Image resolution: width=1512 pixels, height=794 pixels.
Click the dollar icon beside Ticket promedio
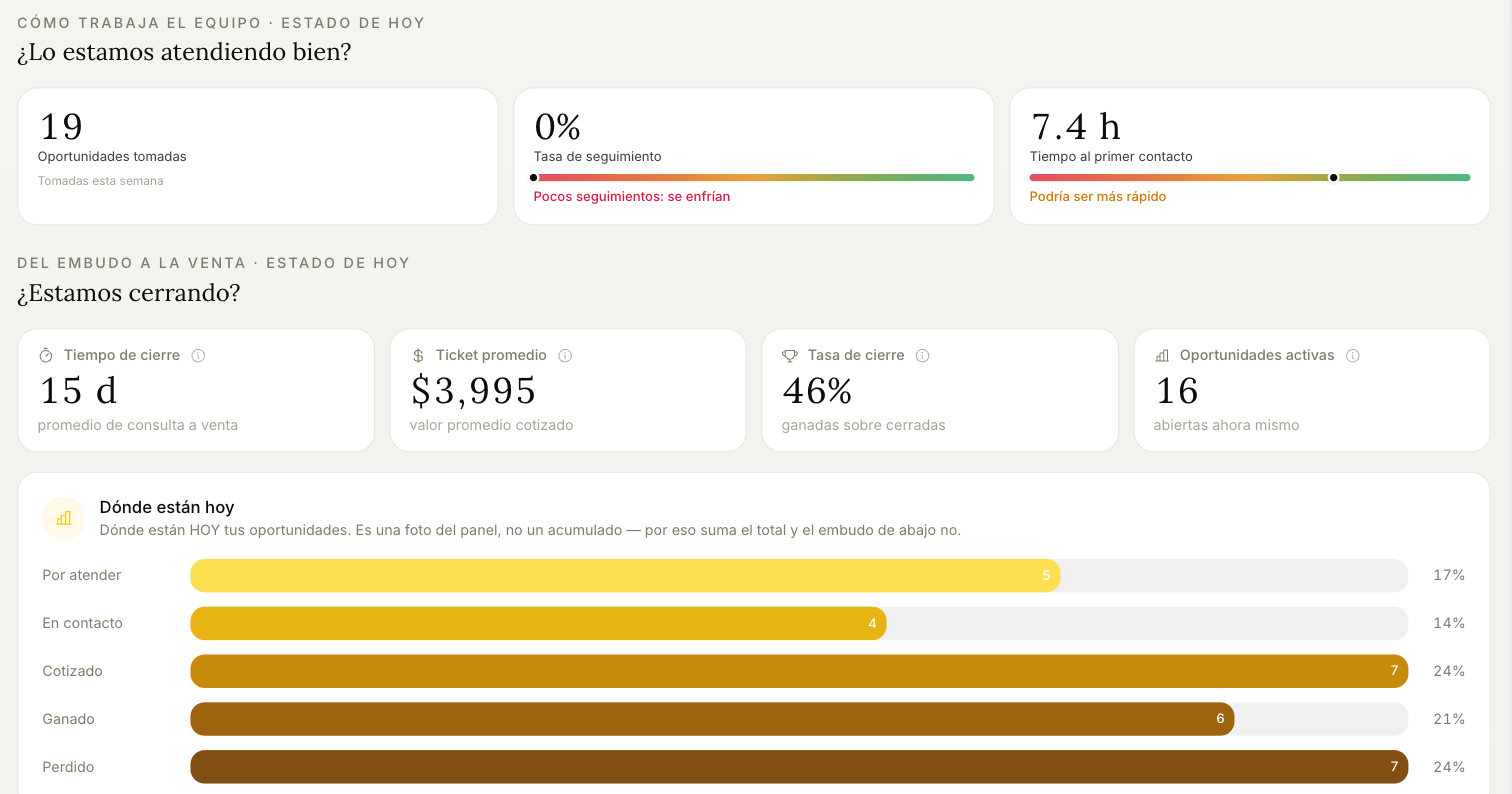[x=418, y=356]
